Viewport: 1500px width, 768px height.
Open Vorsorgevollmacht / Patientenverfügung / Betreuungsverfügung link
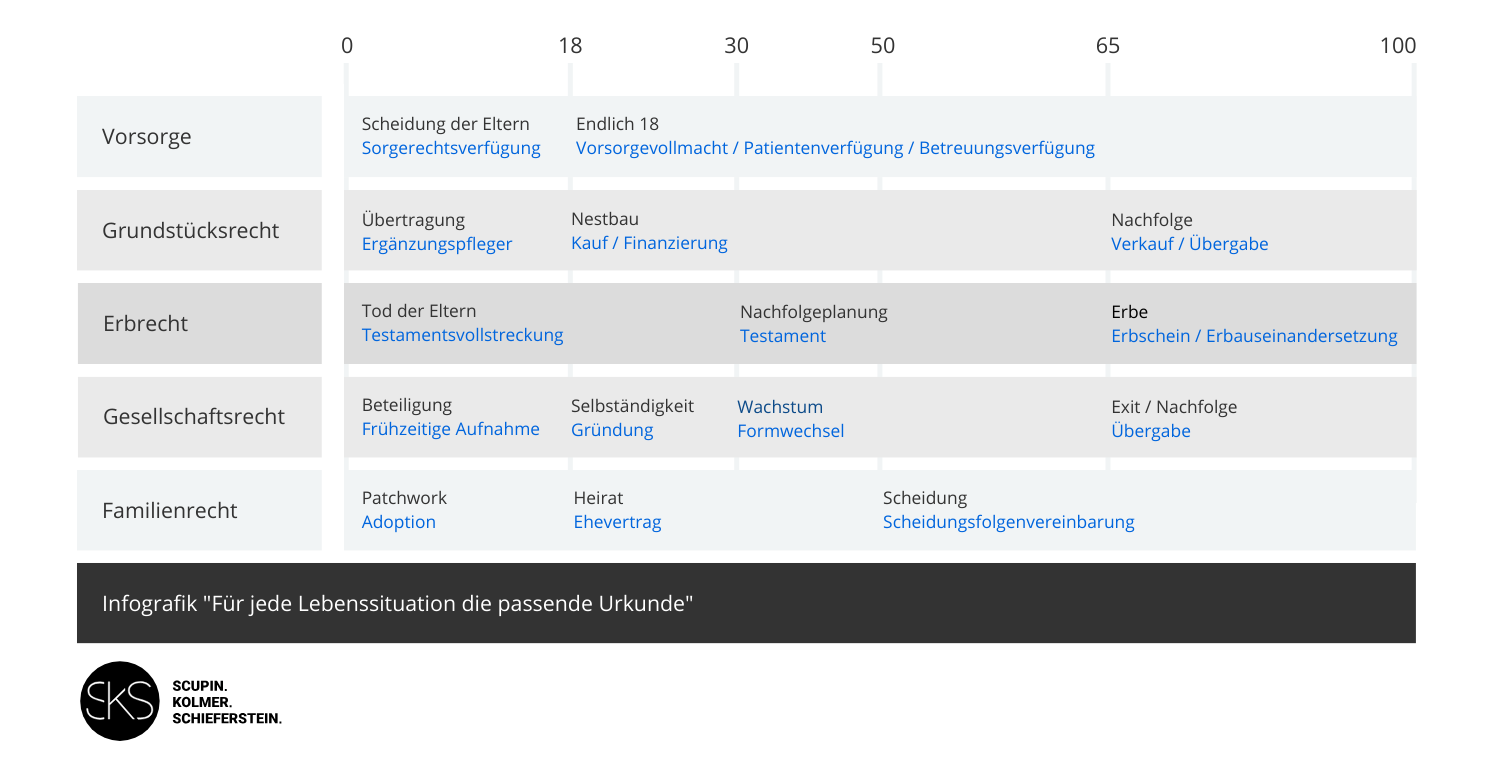tap(835, 149)
